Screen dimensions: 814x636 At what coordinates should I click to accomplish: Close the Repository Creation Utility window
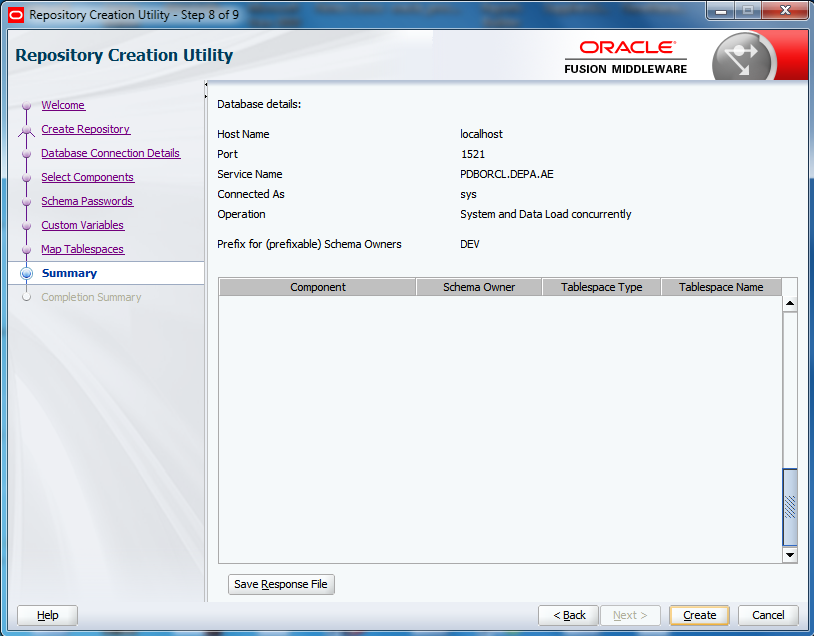785,10
